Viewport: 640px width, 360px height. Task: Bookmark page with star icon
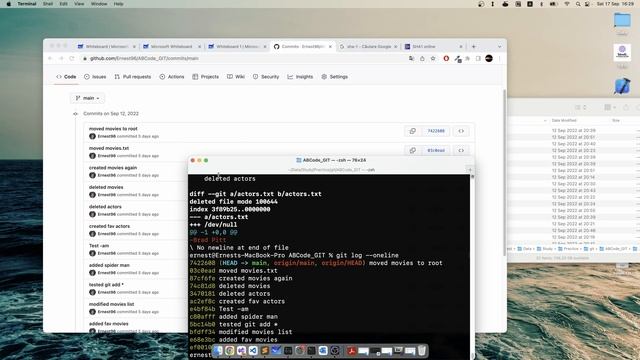(433, 58)
